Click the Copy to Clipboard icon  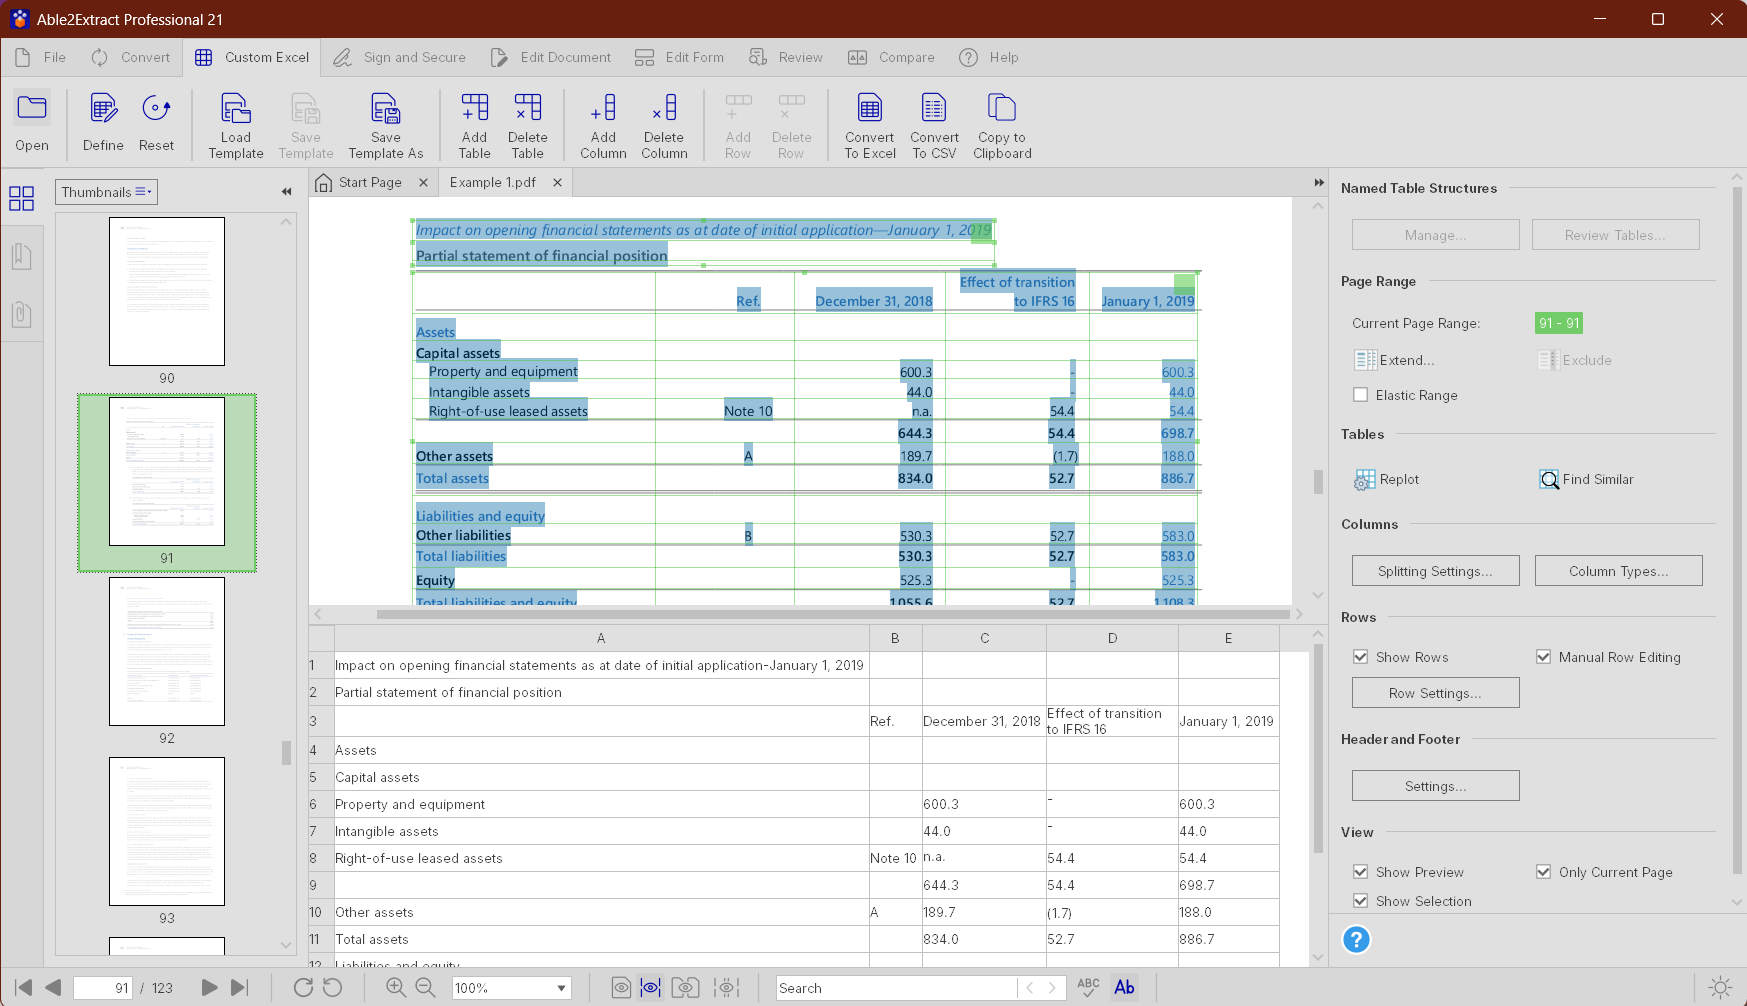1001,108
